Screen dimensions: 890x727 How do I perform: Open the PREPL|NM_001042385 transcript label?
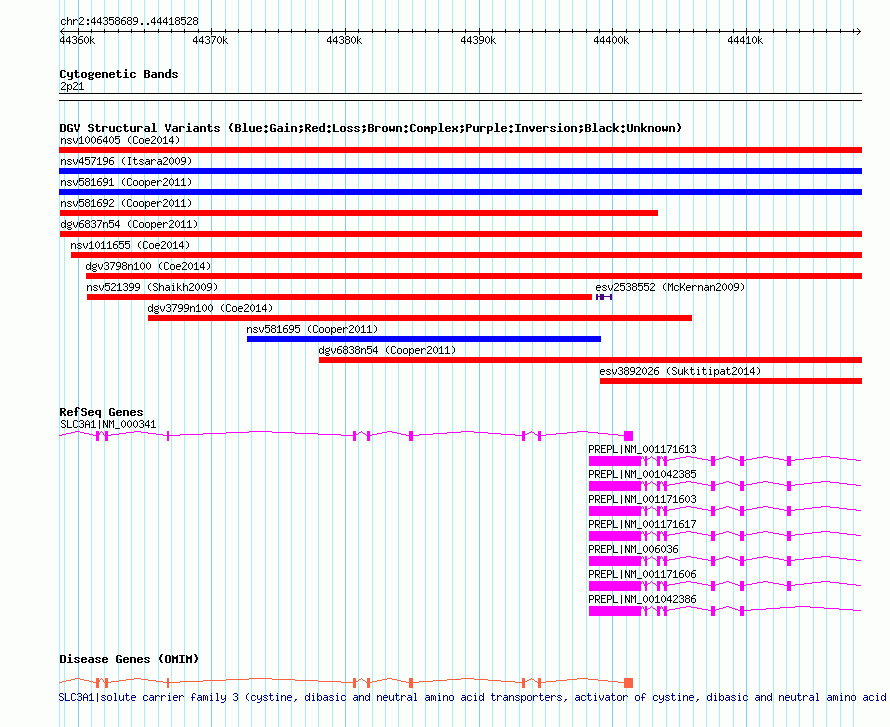click(642, 474)
